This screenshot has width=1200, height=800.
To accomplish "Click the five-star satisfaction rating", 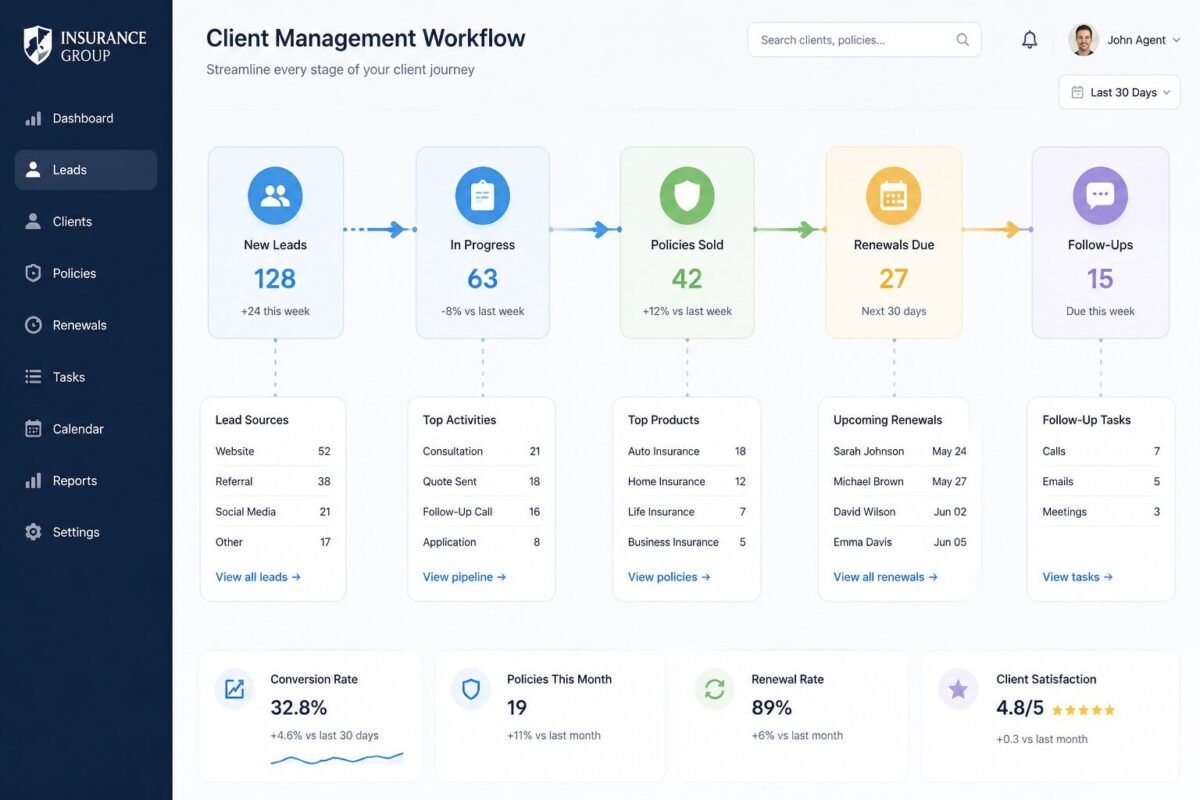I will (1083, 710).
